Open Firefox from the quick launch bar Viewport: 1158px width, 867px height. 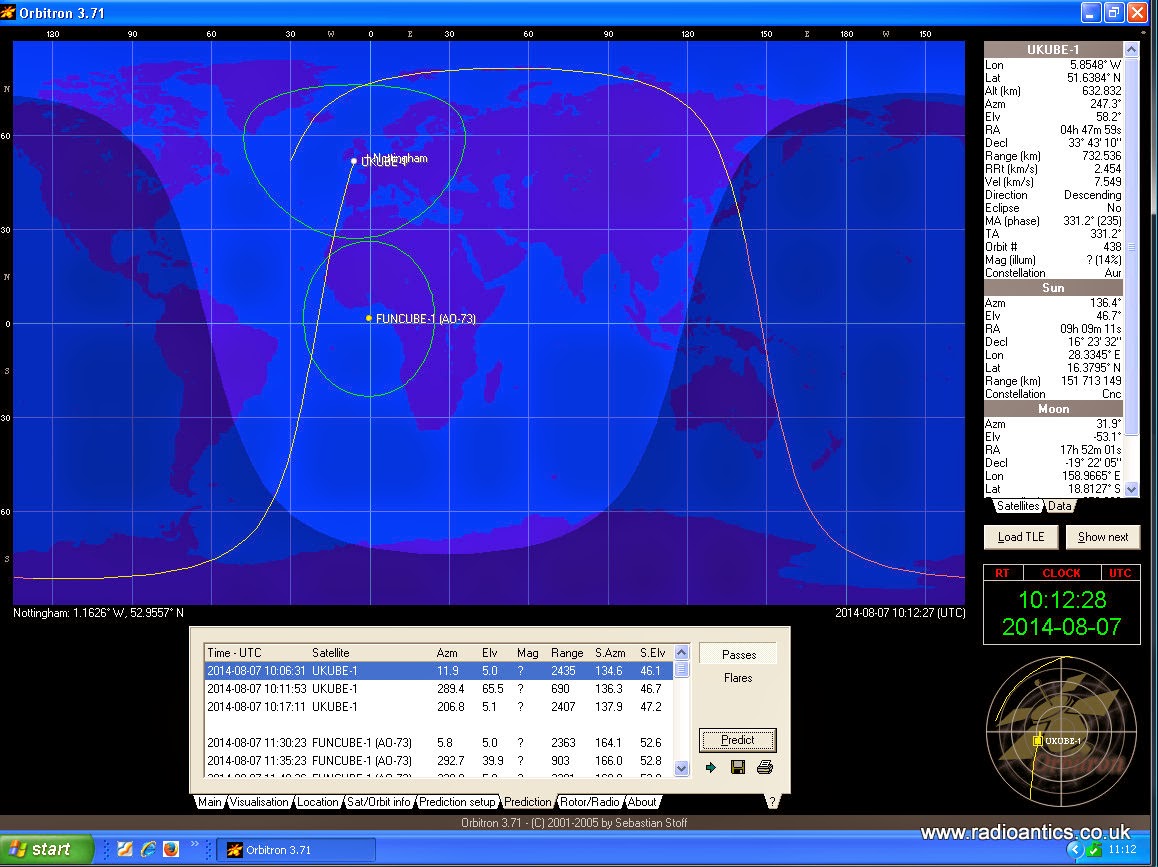click(x=171, y=849)
